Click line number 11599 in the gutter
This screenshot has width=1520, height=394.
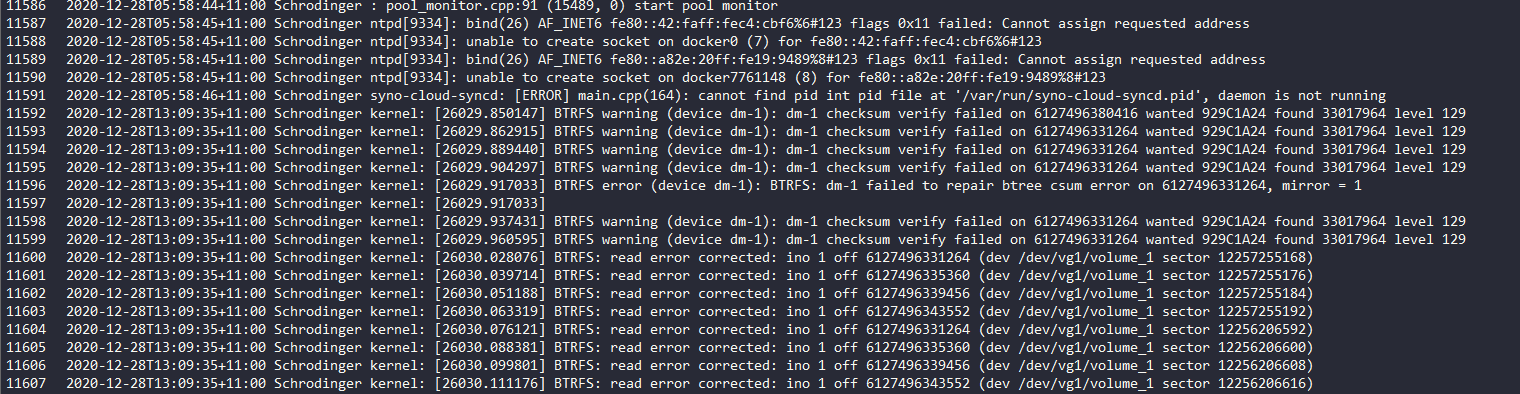point(25,239)
